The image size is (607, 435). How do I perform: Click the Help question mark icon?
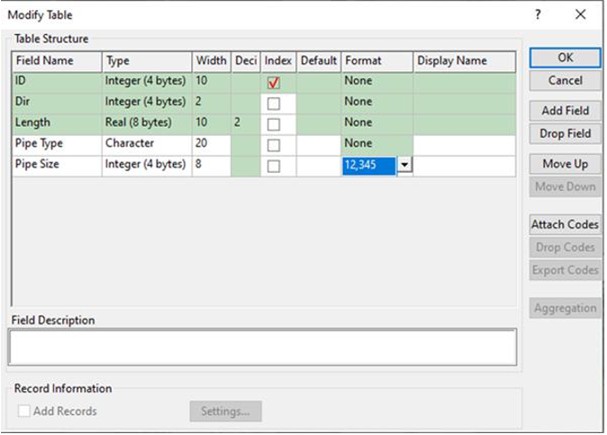[x=538, y=15]
